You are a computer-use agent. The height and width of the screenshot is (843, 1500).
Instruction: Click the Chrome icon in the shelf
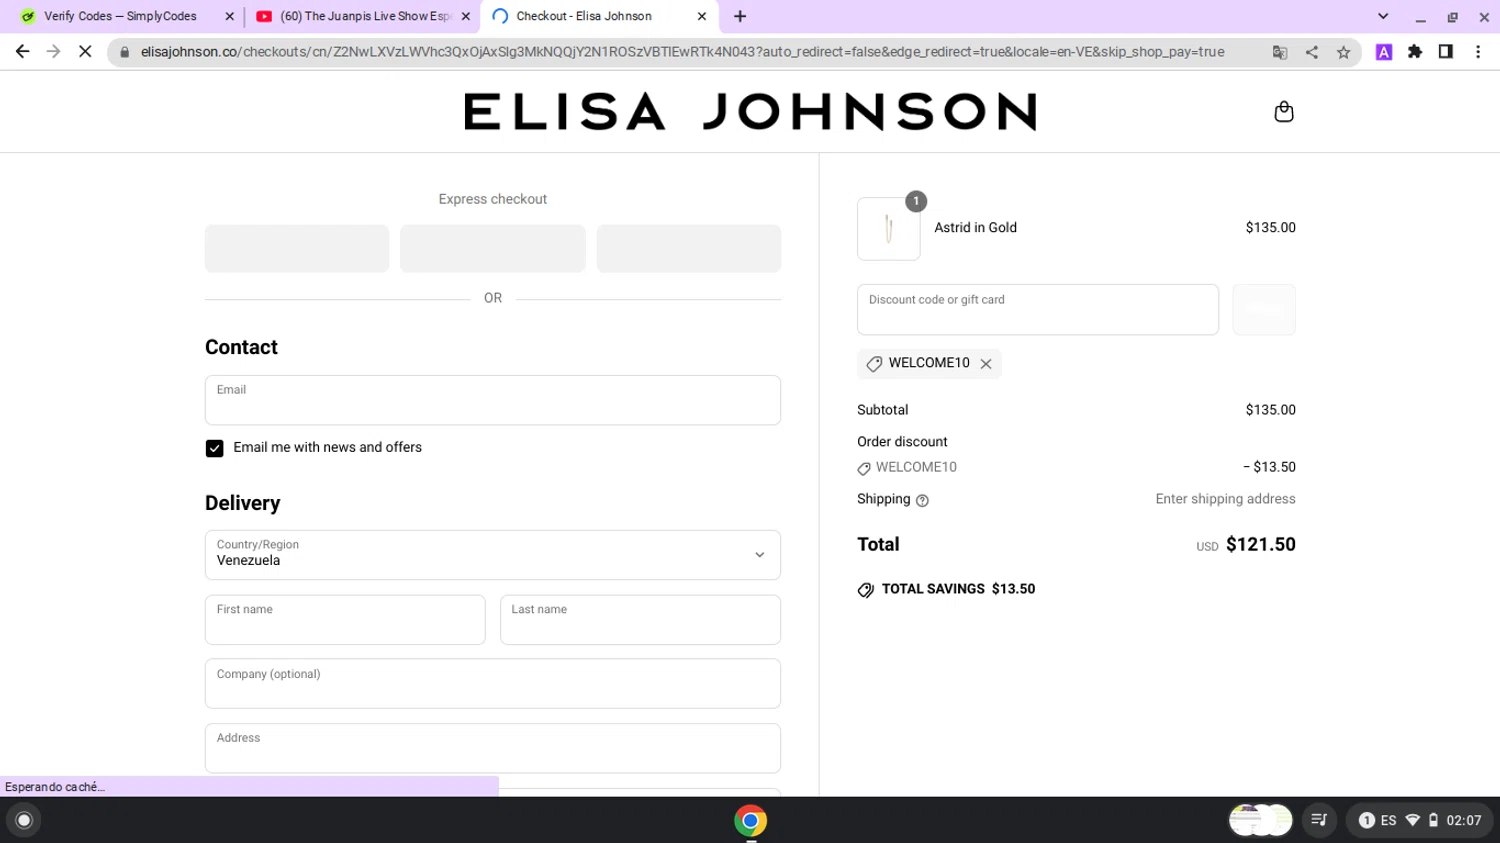coord(750,821)
